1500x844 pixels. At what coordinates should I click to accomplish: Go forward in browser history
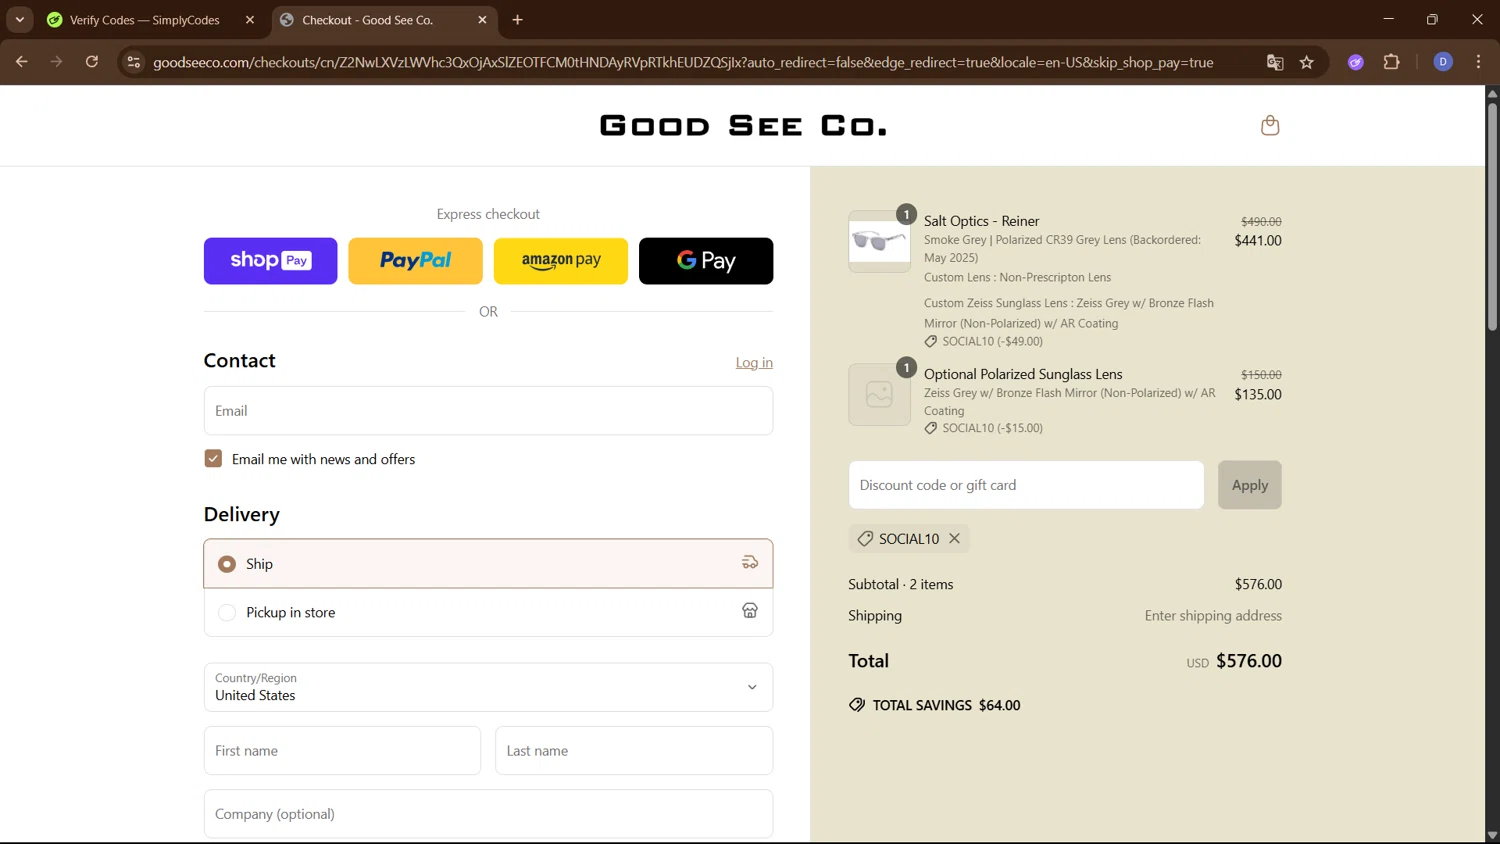coord(57,62)
